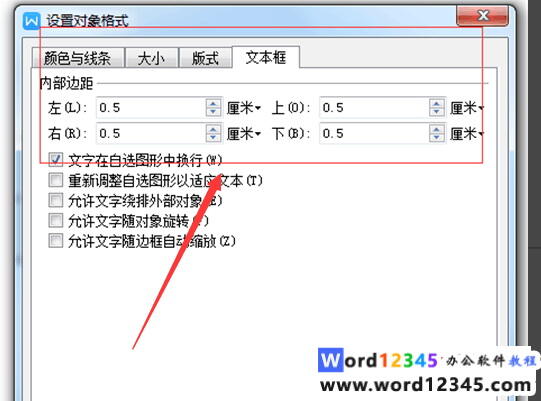Decrease the 左(L) margin with down arrow
541x401 pixels.
point(213,112)
